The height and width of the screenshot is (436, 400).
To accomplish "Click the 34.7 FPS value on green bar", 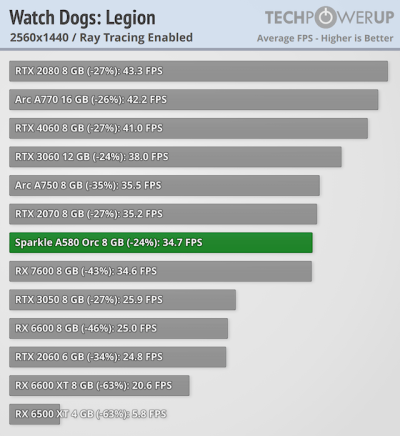I will pyautogui.click(x=182, y=242).
